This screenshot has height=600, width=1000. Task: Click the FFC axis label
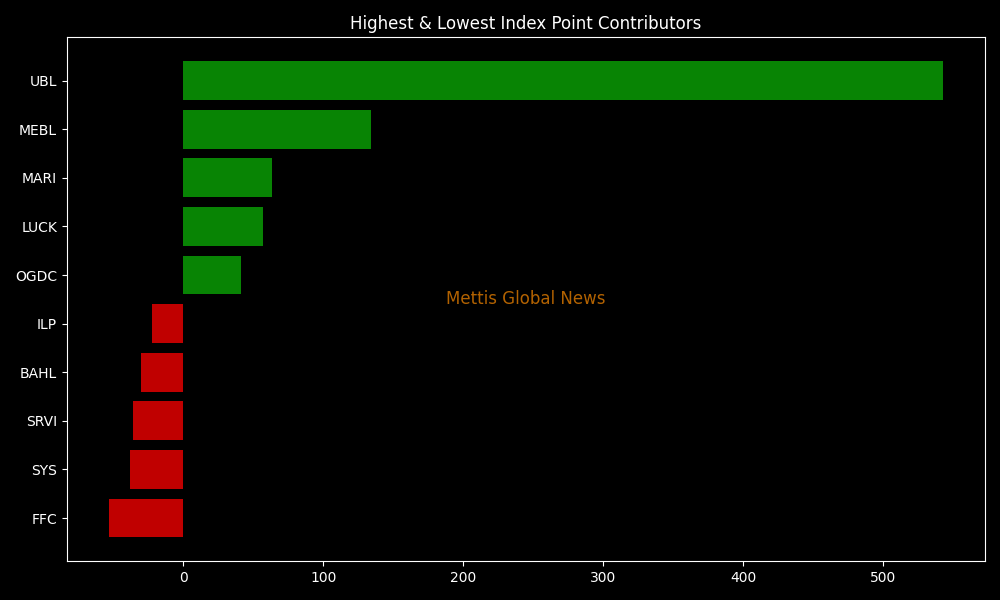tap(45, 520)
